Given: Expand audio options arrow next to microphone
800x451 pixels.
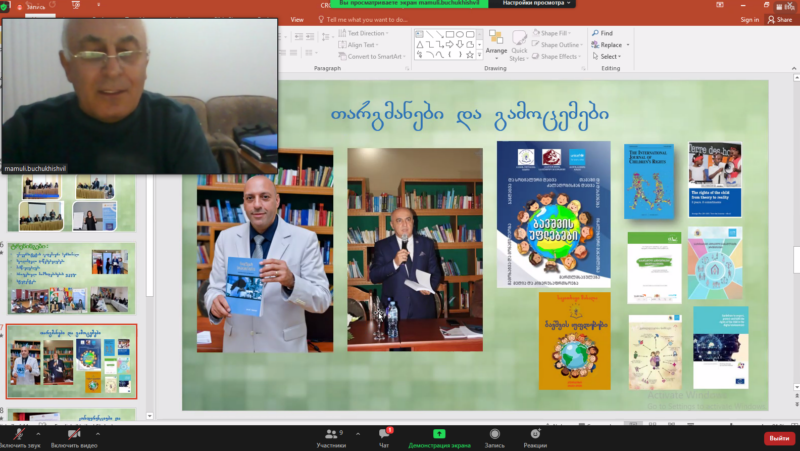Looking at the screenshot, I should pos(38,434).
